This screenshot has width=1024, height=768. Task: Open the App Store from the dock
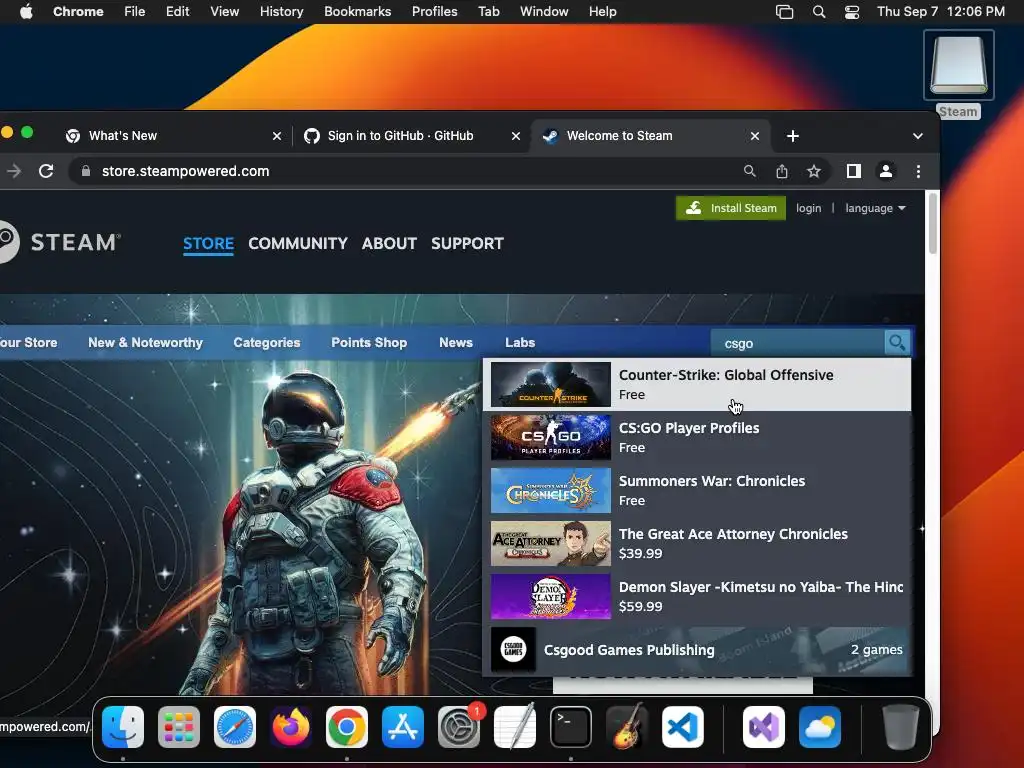(403, 727)
